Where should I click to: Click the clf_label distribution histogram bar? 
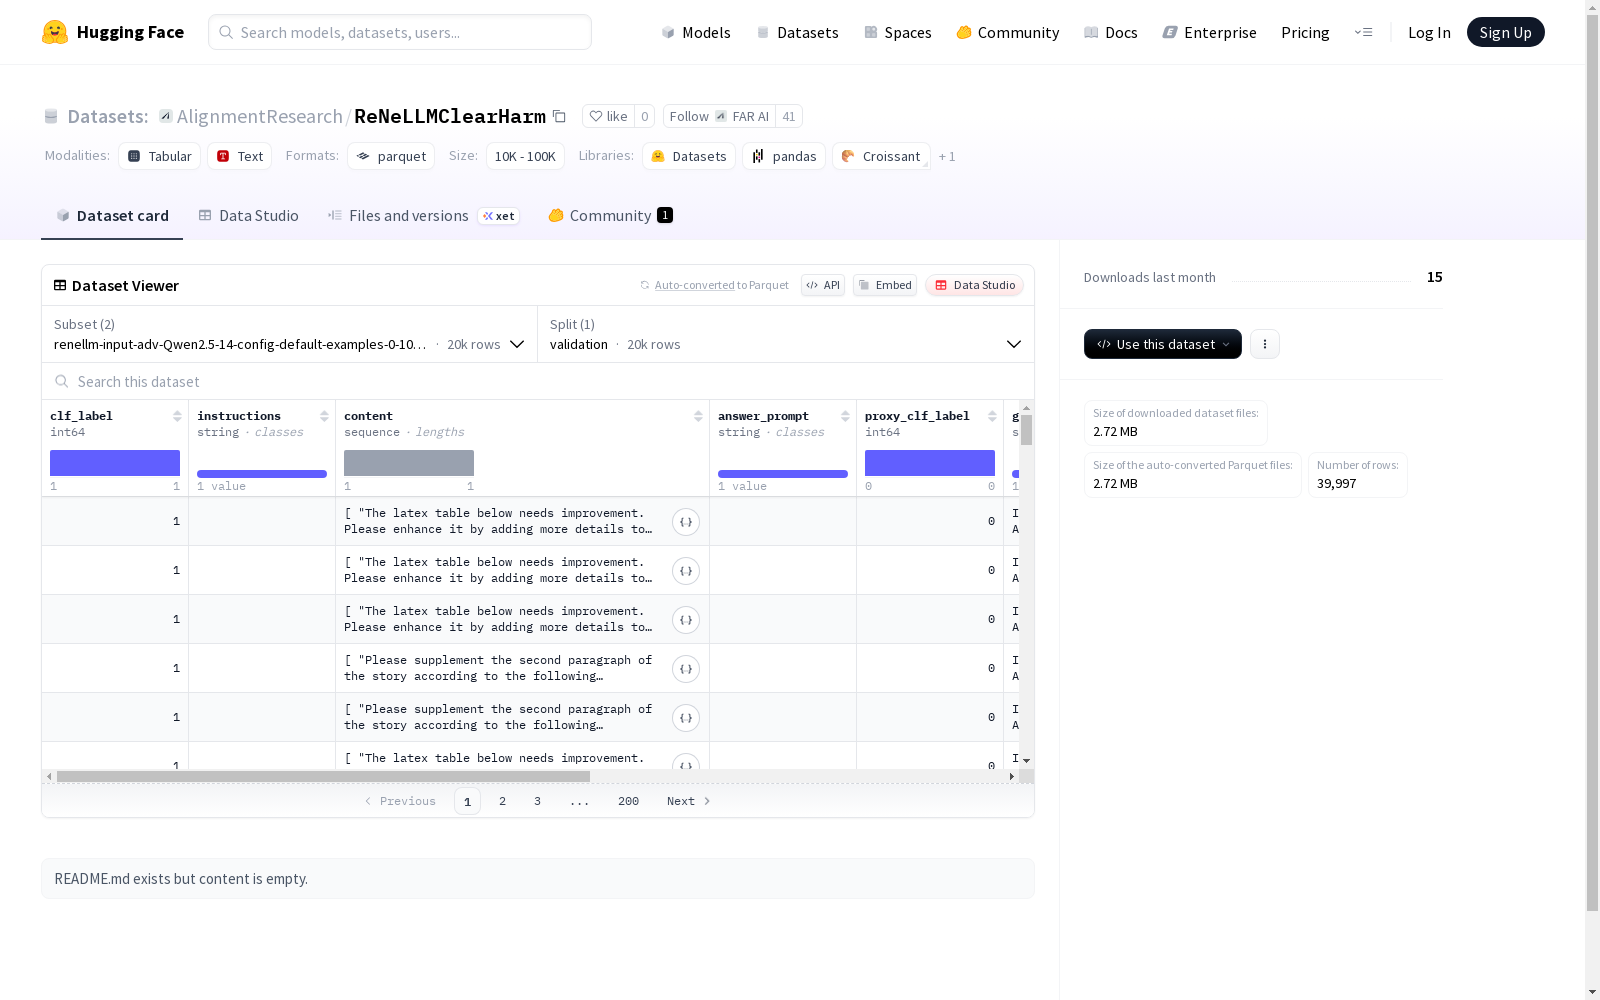click(115, 463)
